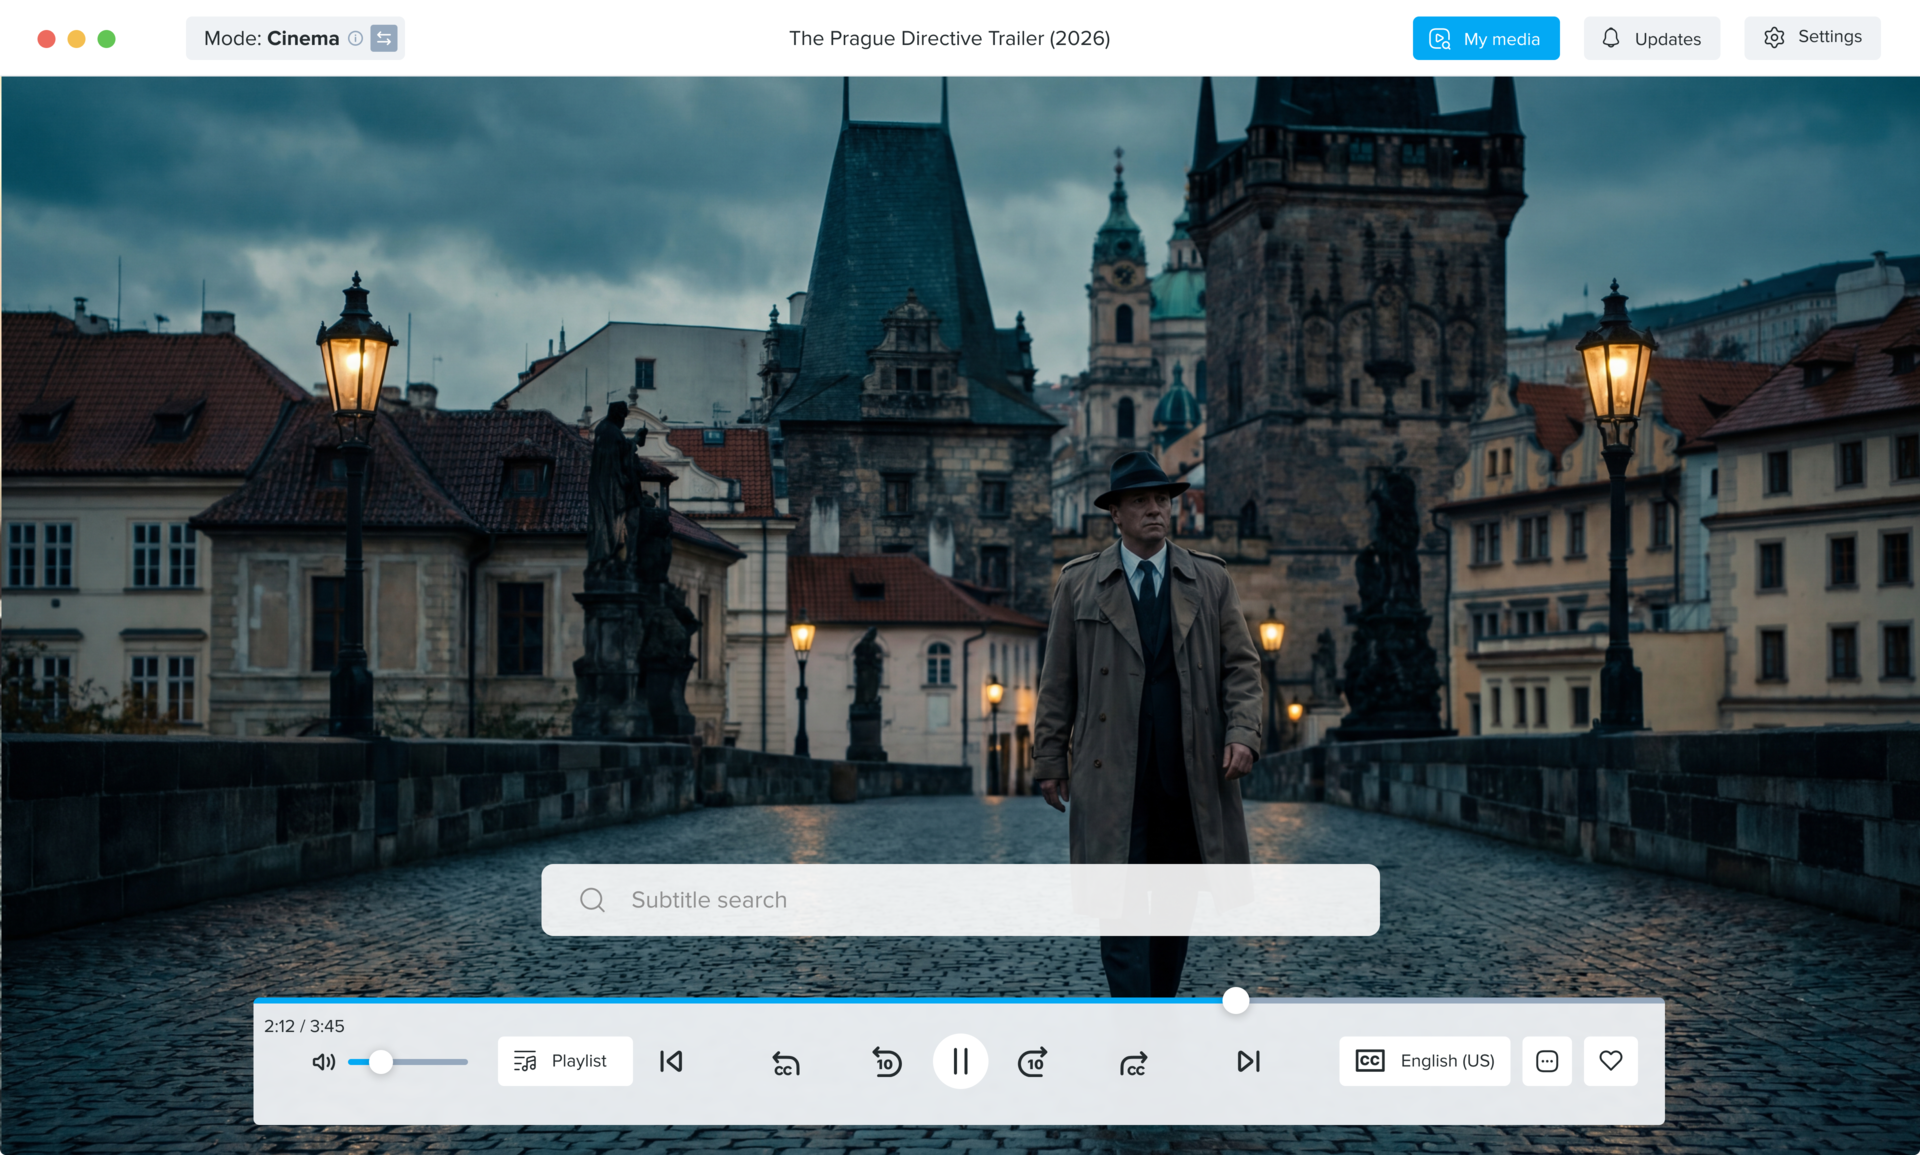Add video to favorites with the heart

pyautogui.click(x=1610, y=1061)
